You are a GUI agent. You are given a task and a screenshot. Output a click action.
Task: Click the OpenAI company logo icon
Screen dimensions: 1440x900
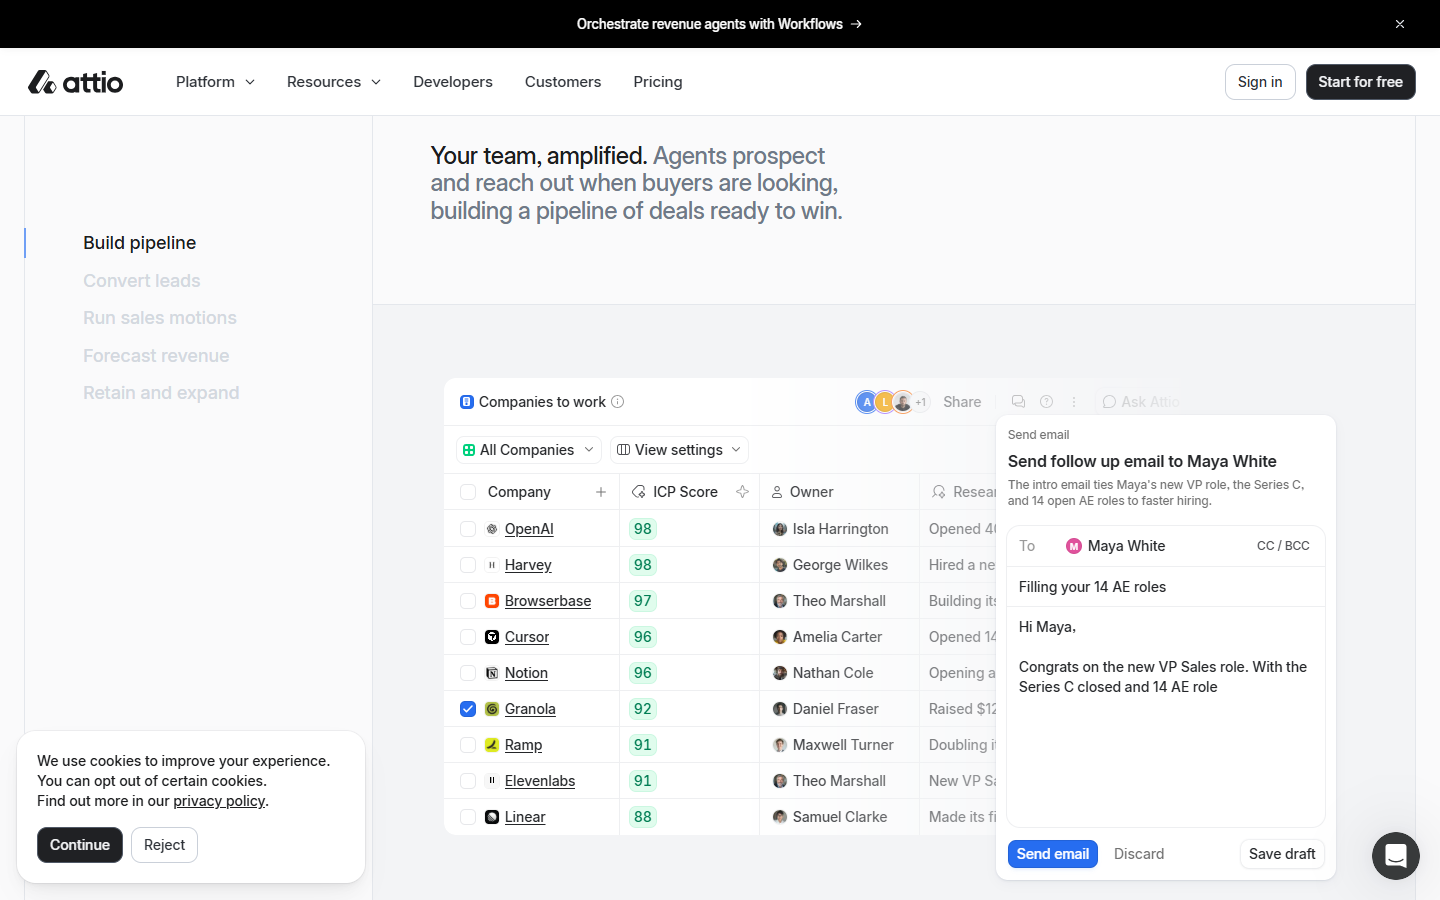(492, 529)
